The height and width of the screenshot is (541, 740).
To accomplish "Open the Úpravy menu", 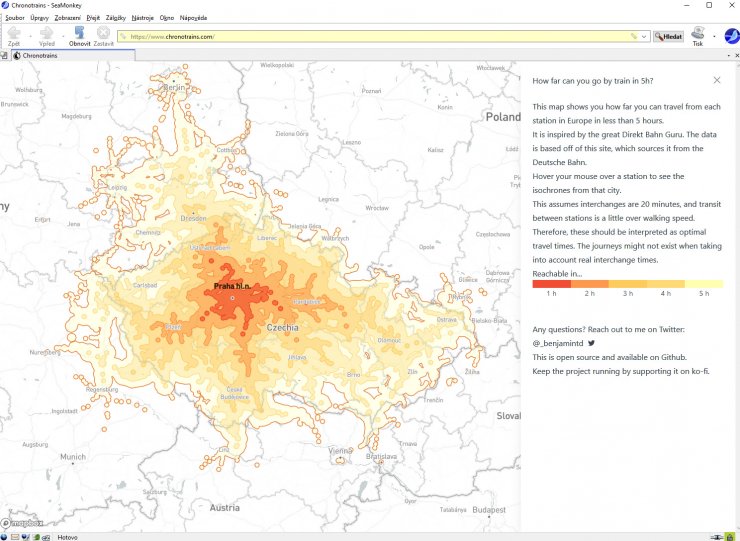I will pyautogui.click(x=39, y=17).
